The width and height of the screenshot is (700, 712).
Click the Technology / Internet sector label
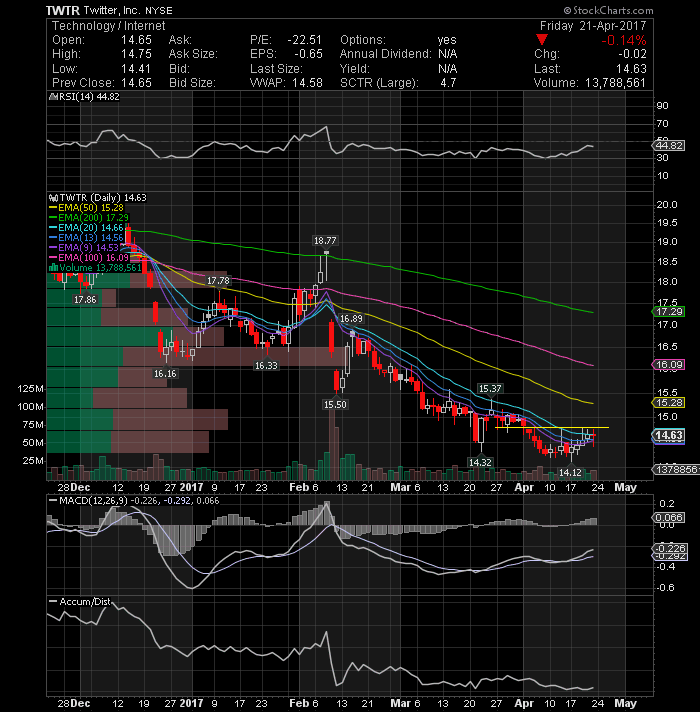point(108,26)
